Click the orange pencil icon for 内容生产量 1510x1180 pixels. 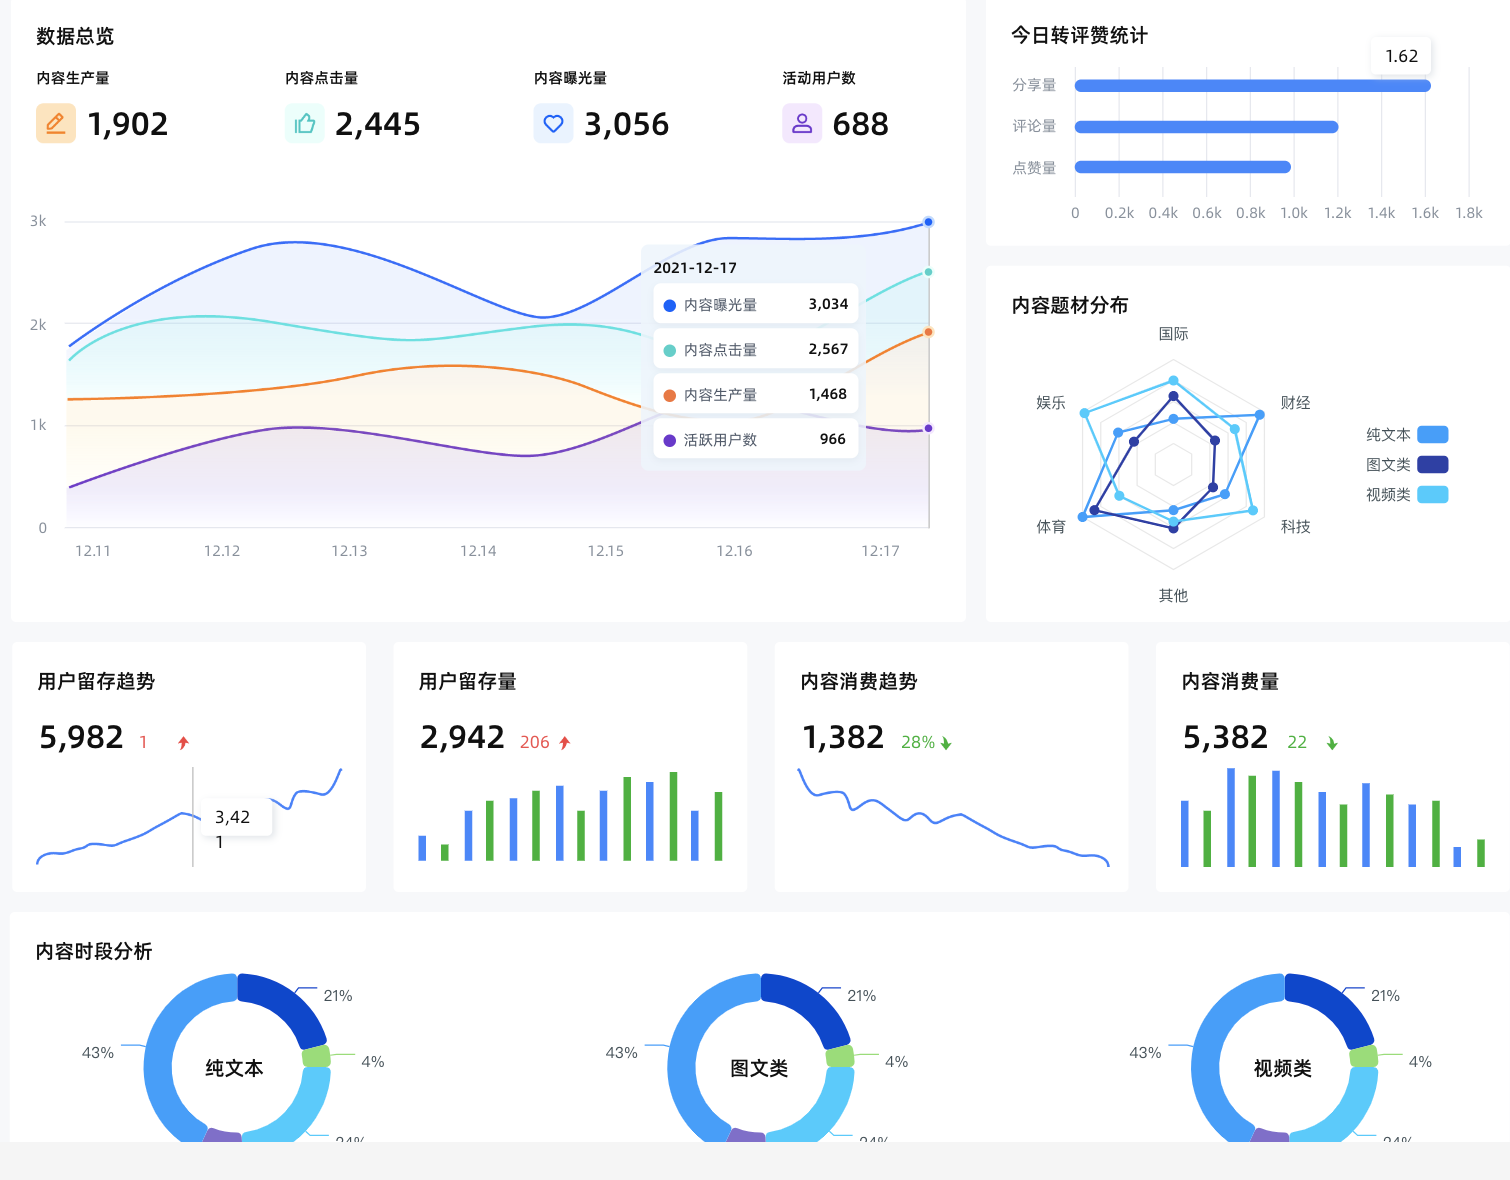pos(56,123)
